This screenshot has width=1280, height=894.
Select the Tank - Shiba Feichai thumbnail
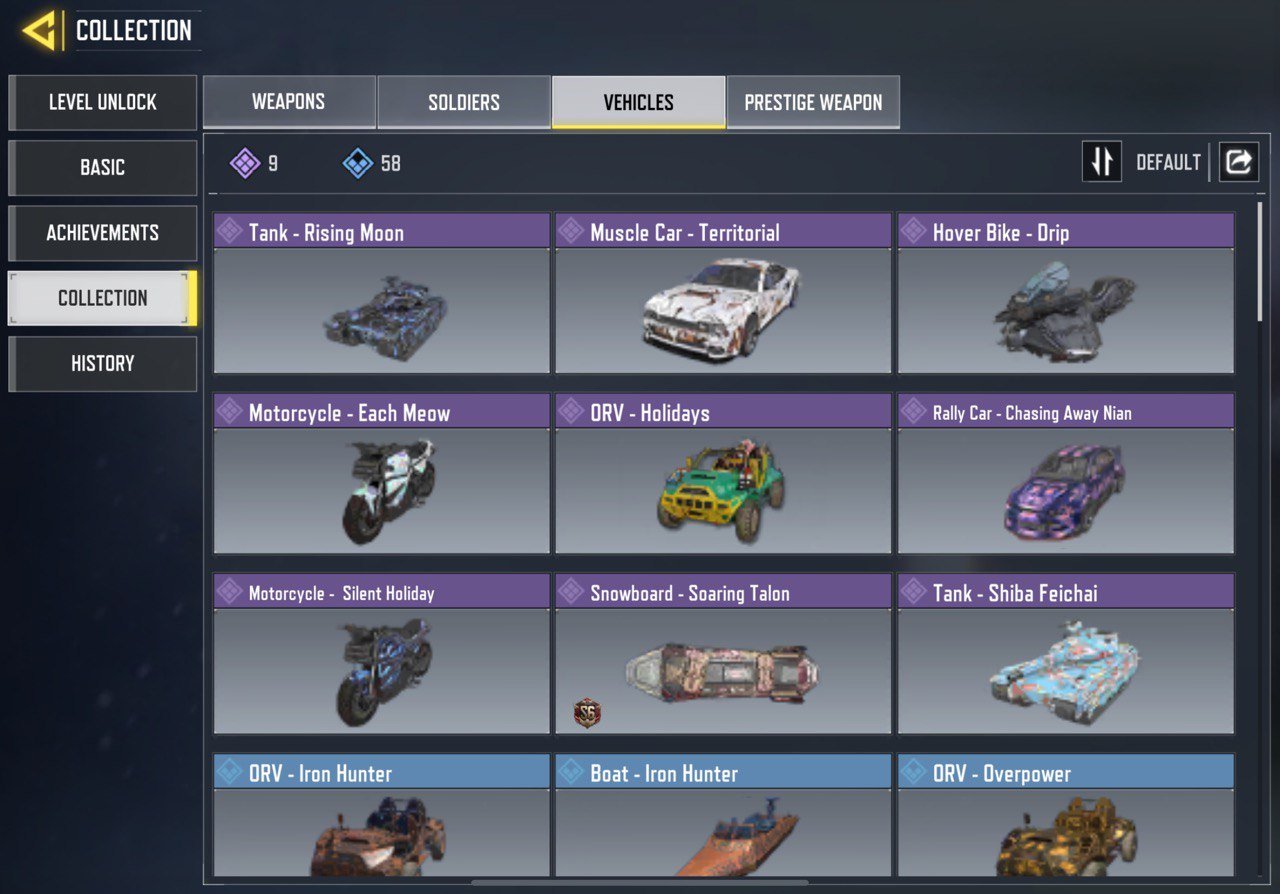[1066, 671]
